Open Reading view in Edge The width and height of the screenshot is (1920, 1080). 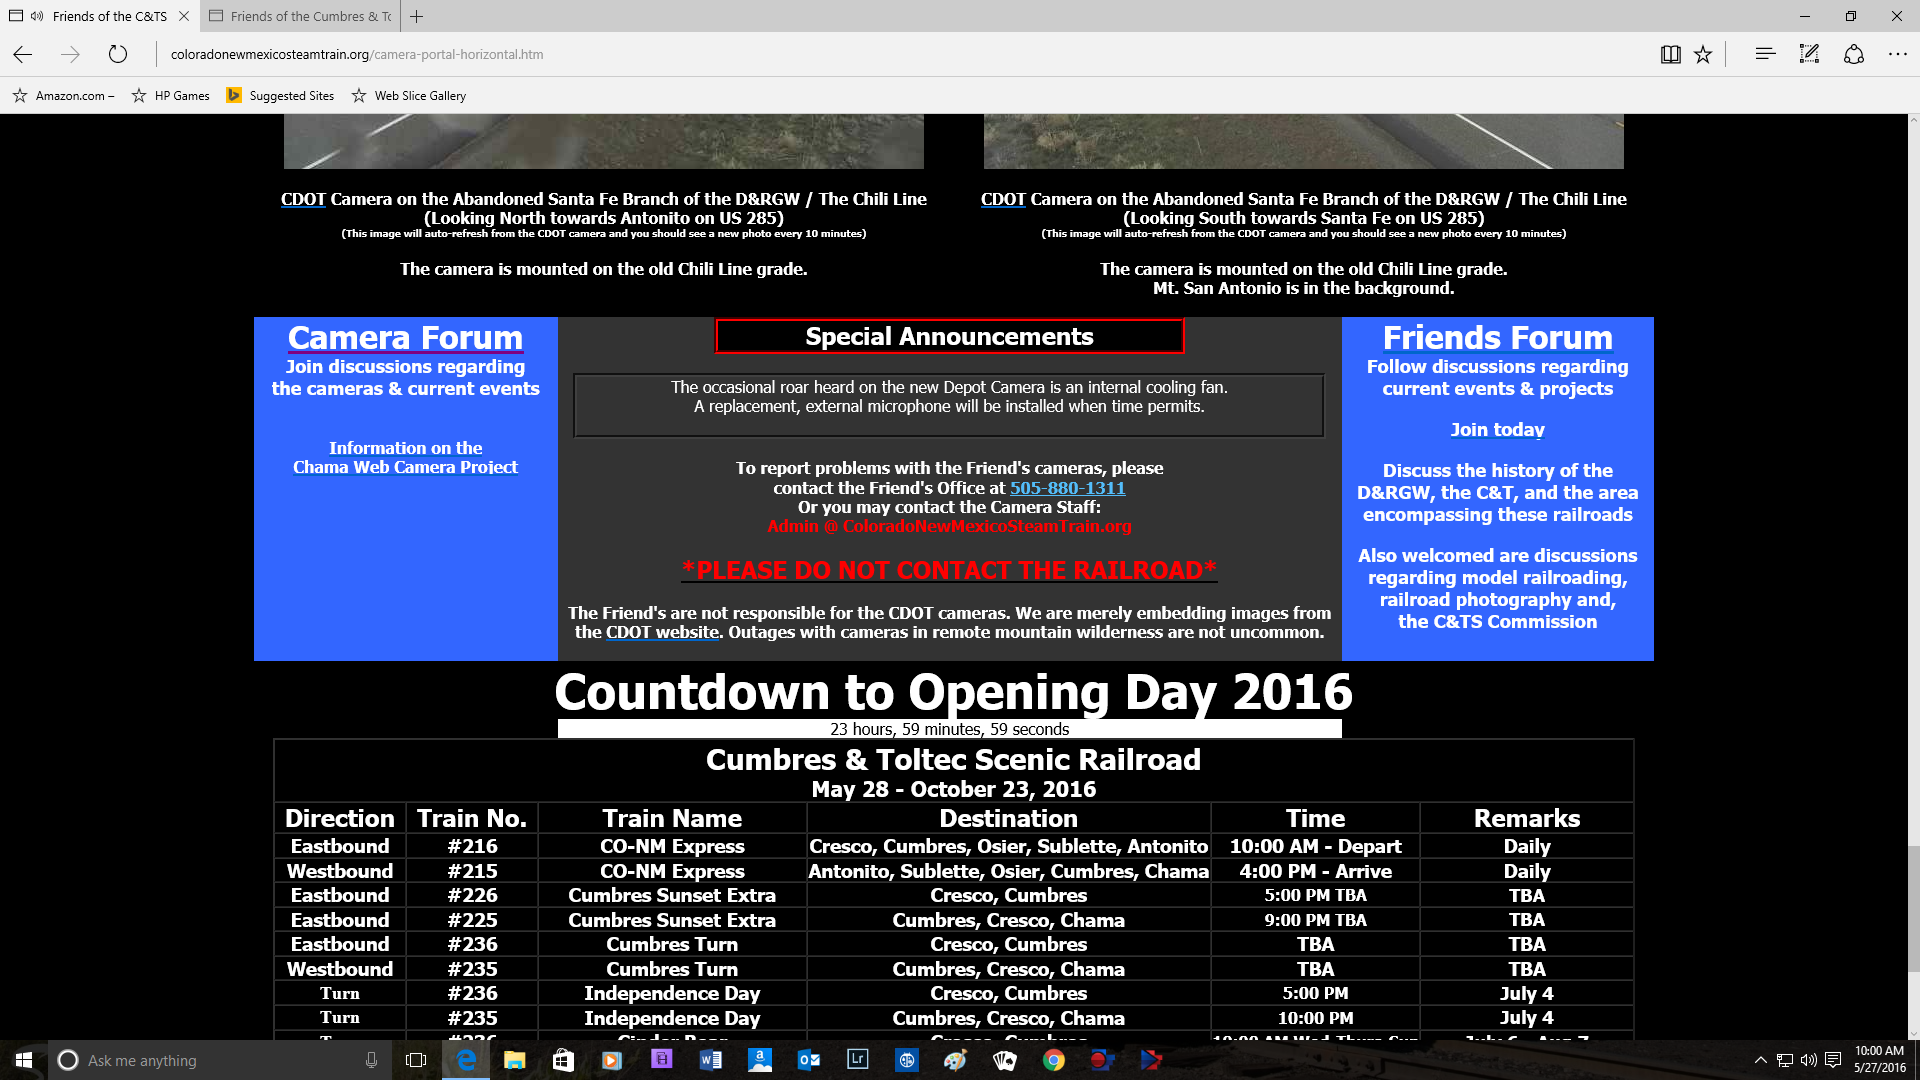[1670, 54]
